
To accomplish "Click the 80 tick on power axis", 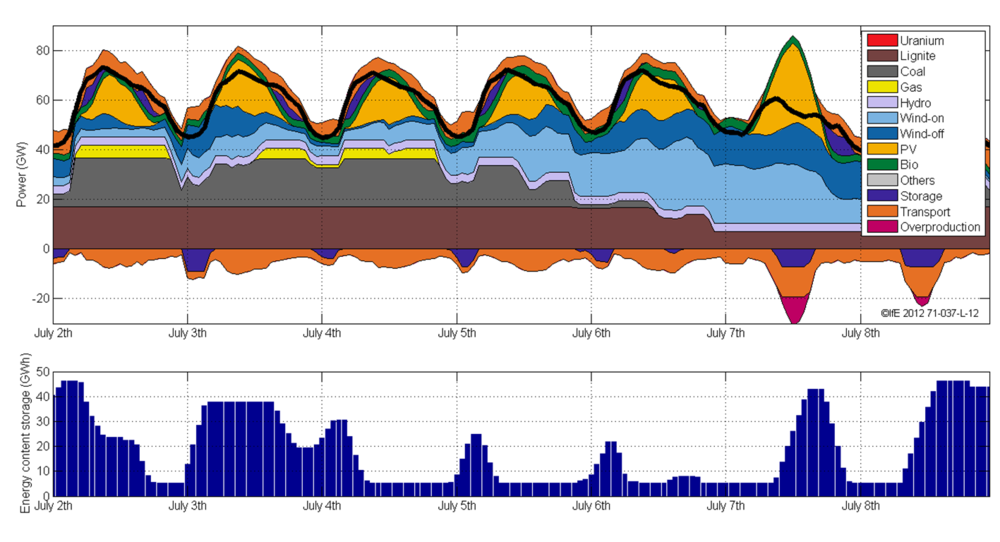I will point(42,50).
